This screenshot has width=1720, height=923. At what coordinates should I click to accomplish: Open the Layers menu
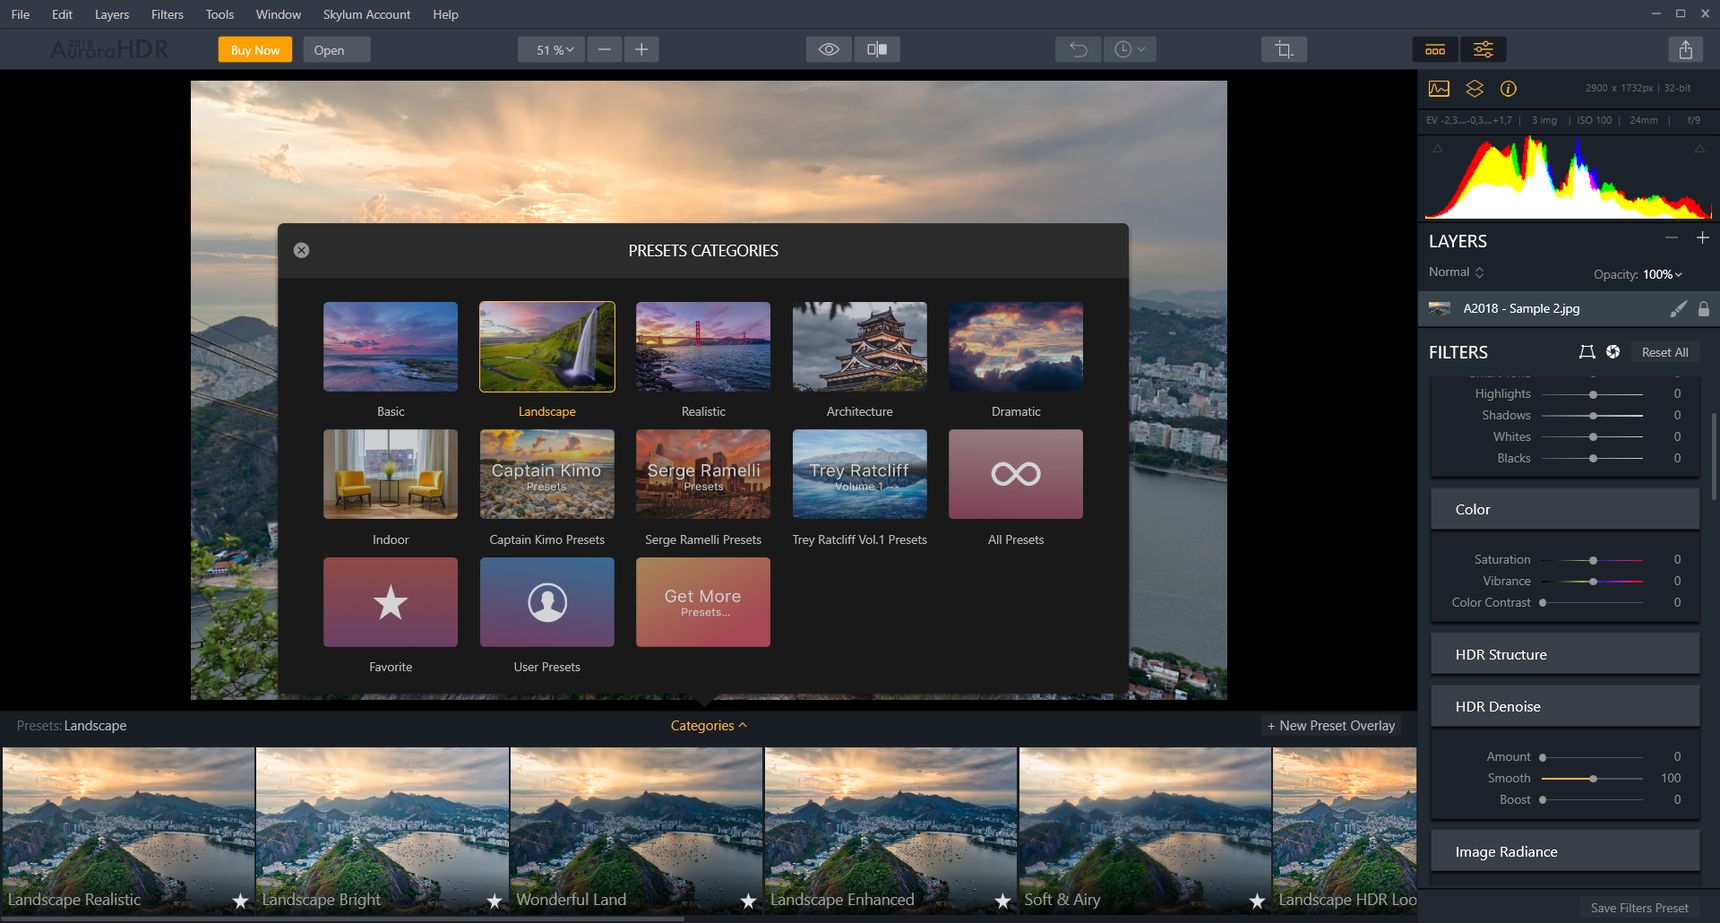(112, 14)
